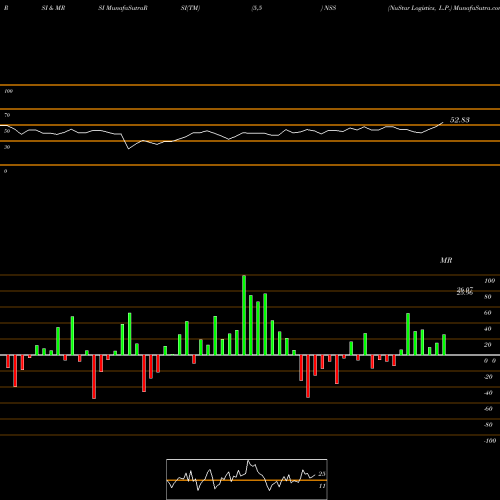
Task: Click the 'SI & MR' header label
Action: click(x=53, y=8)
